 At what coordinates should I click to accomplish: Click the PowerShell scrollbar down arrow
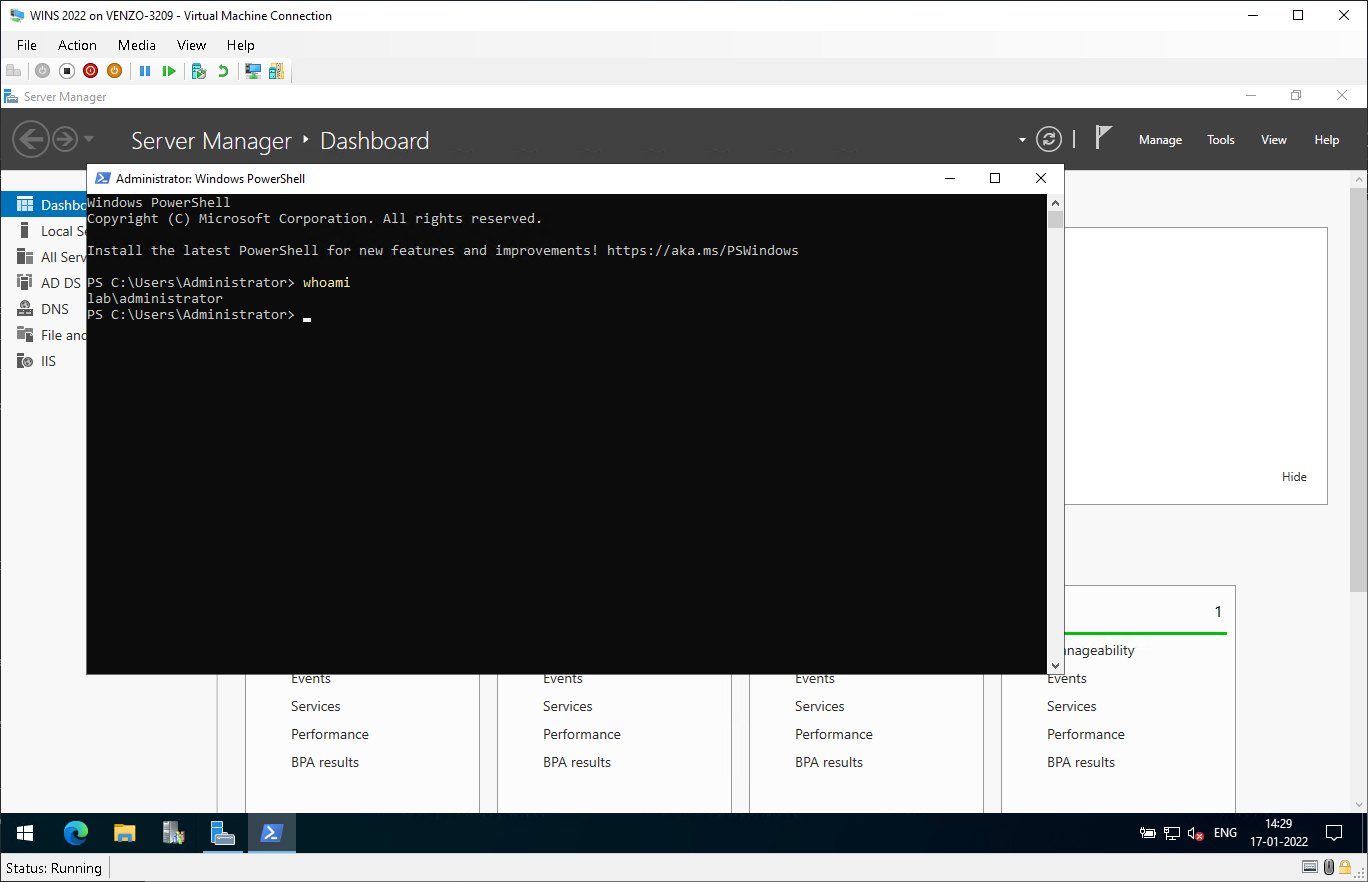(1055, 665)
